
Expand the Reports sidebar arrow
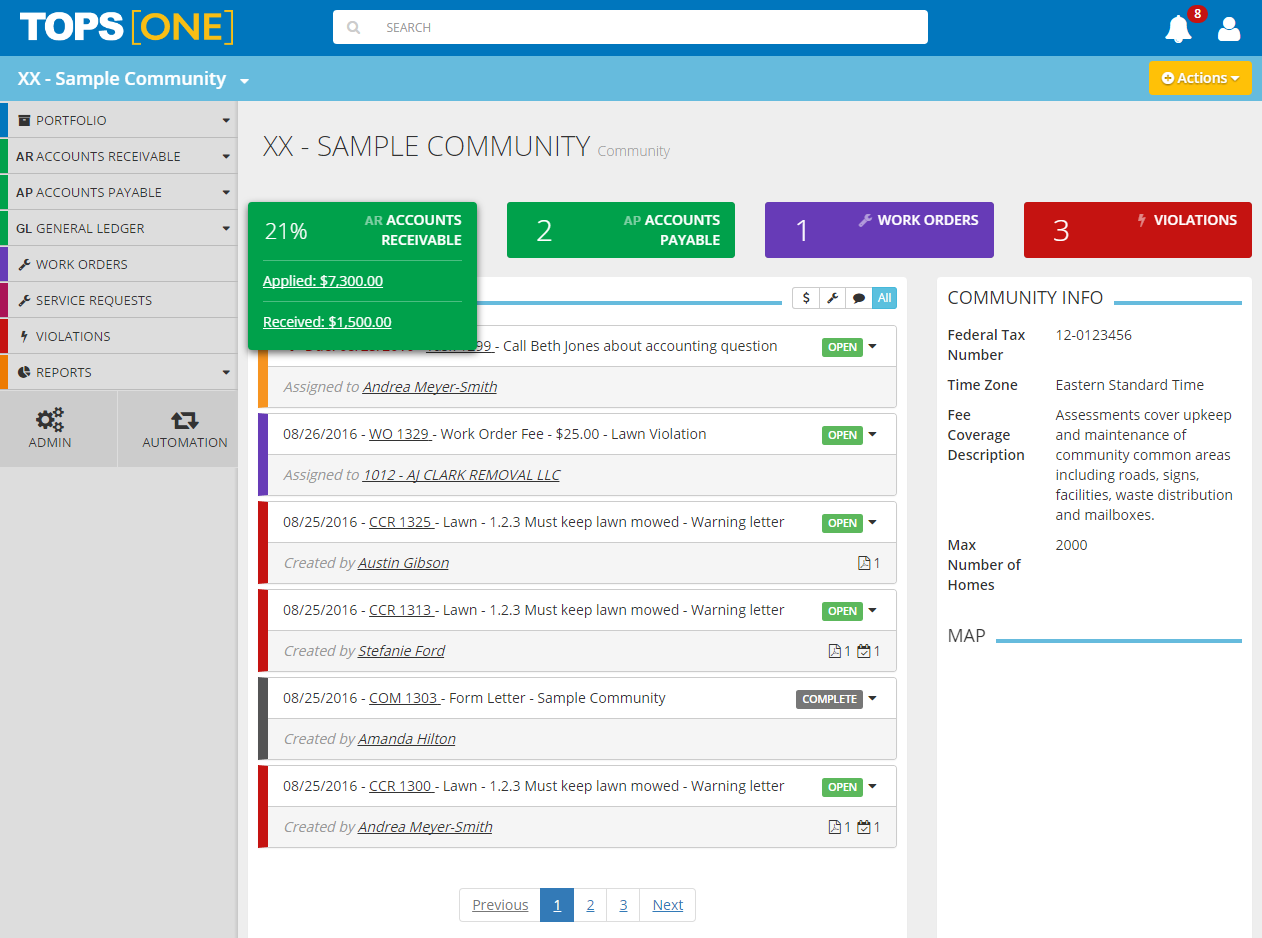pos(226,372)
